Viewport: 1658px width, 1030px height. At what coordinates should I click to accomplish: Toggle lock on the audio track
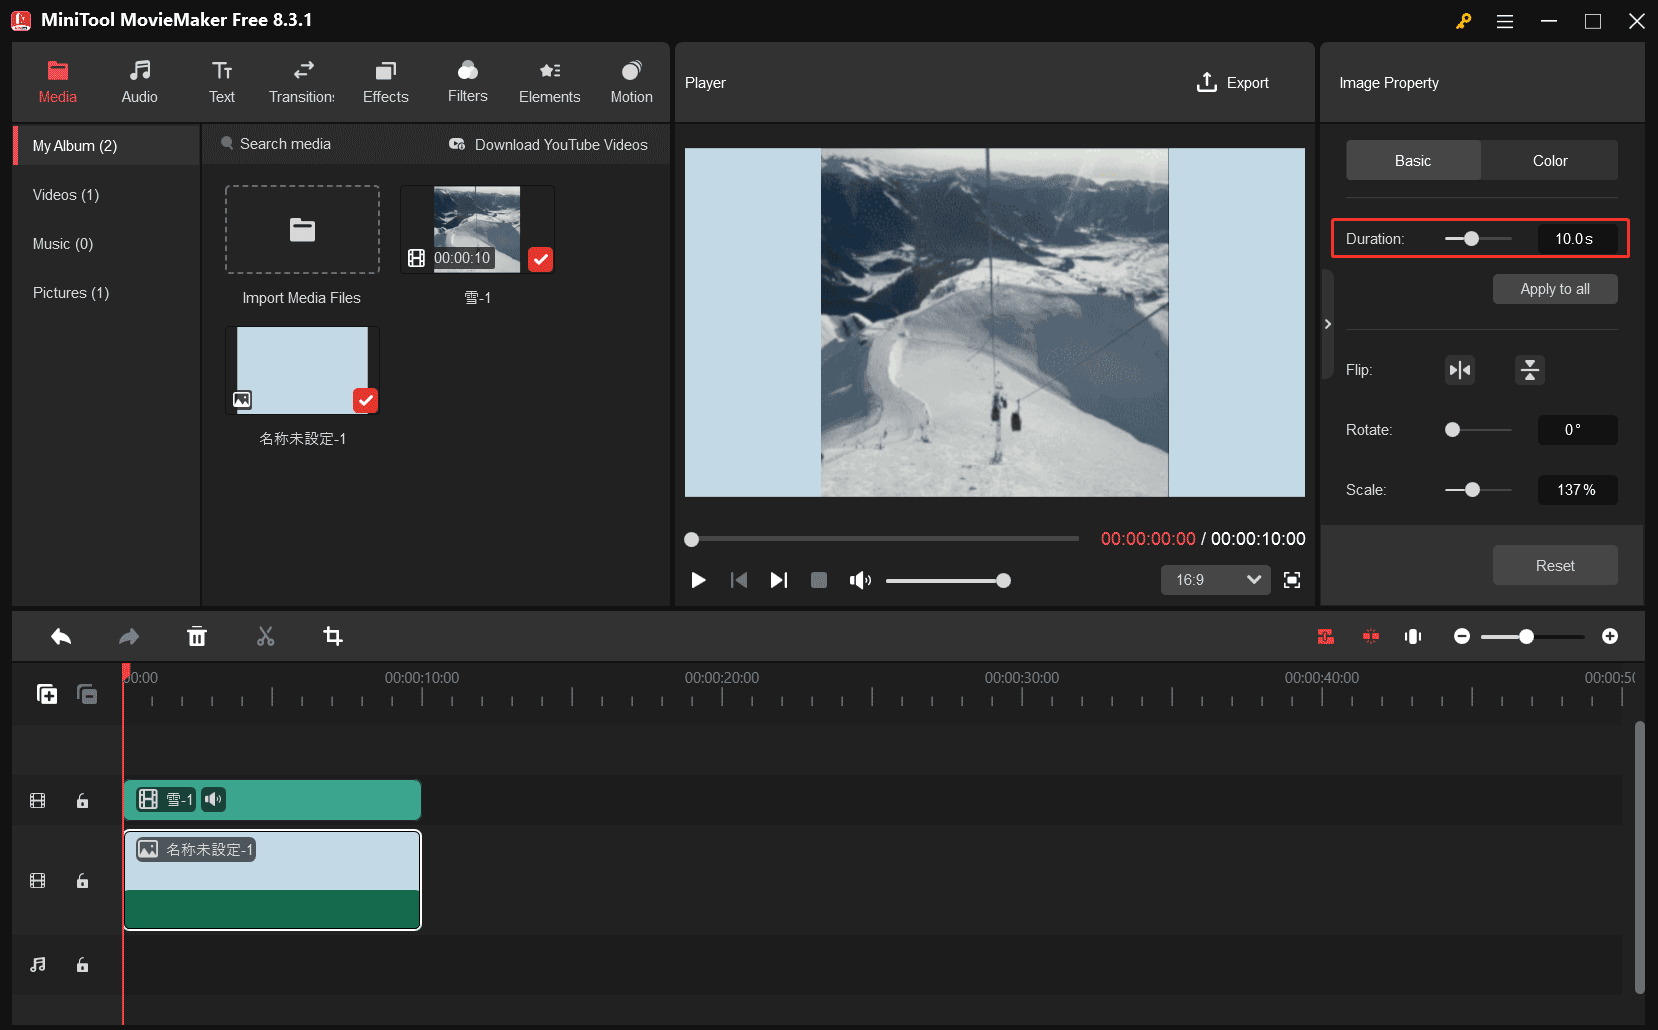[x=83, y=965]
